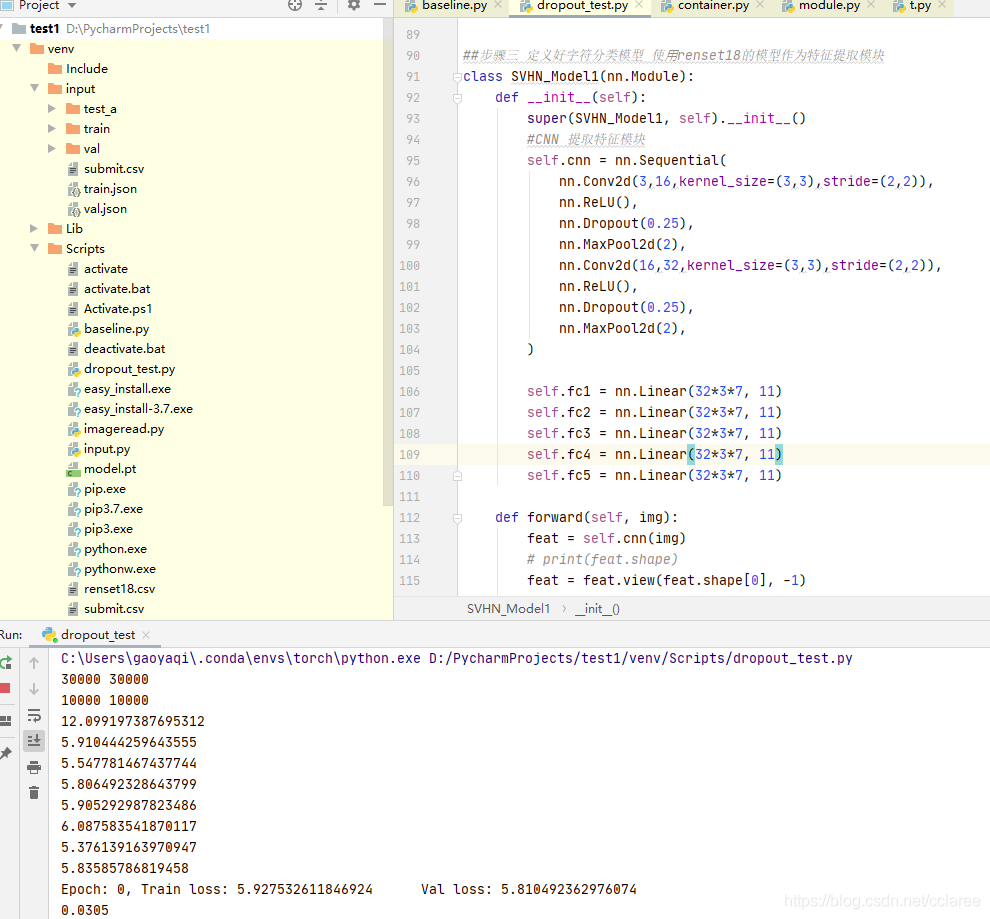990x919 pixels.
Task: Click SVHN_Model1 breadcrumb
Action: [x=508, y=608]
